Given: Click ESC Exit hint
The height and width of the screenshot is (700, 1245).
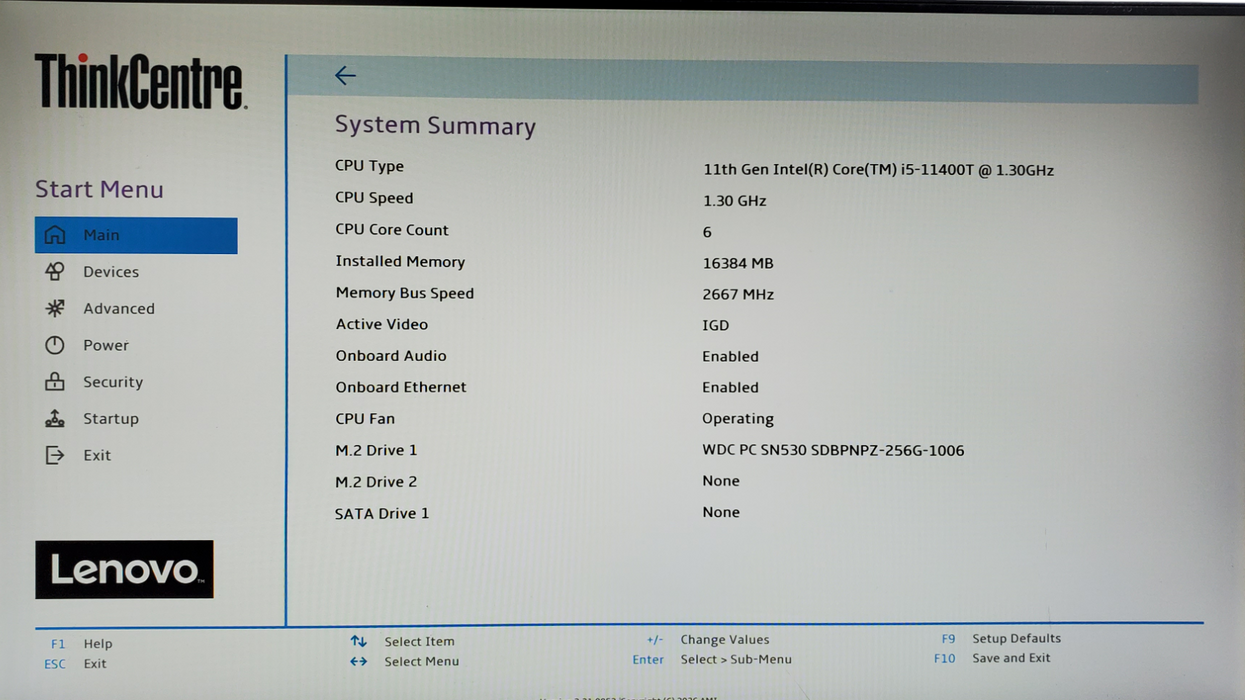Looking at the screenshot, I should point(75,664).
